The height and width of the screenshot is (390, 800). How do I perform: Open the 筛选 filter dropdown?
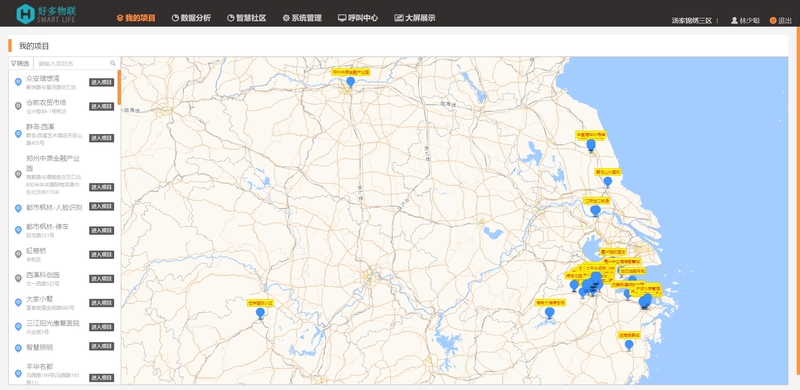(20, 63)
